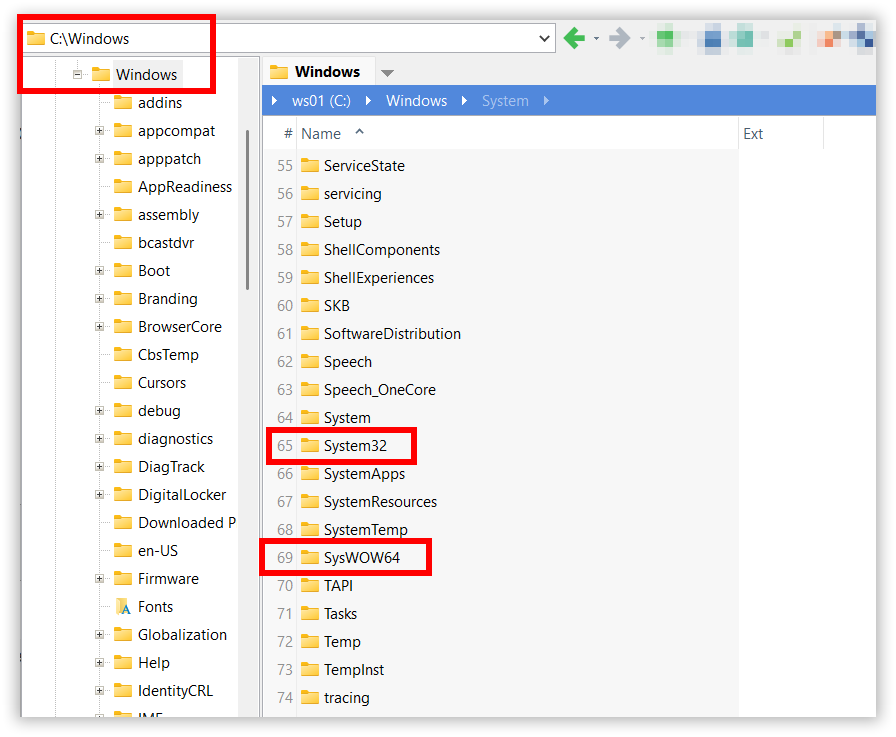The height and width of the screenshot is (737, 896).
Task: Click the tracing folder icon
Action: pyautogui.click(x=310, y=698)
